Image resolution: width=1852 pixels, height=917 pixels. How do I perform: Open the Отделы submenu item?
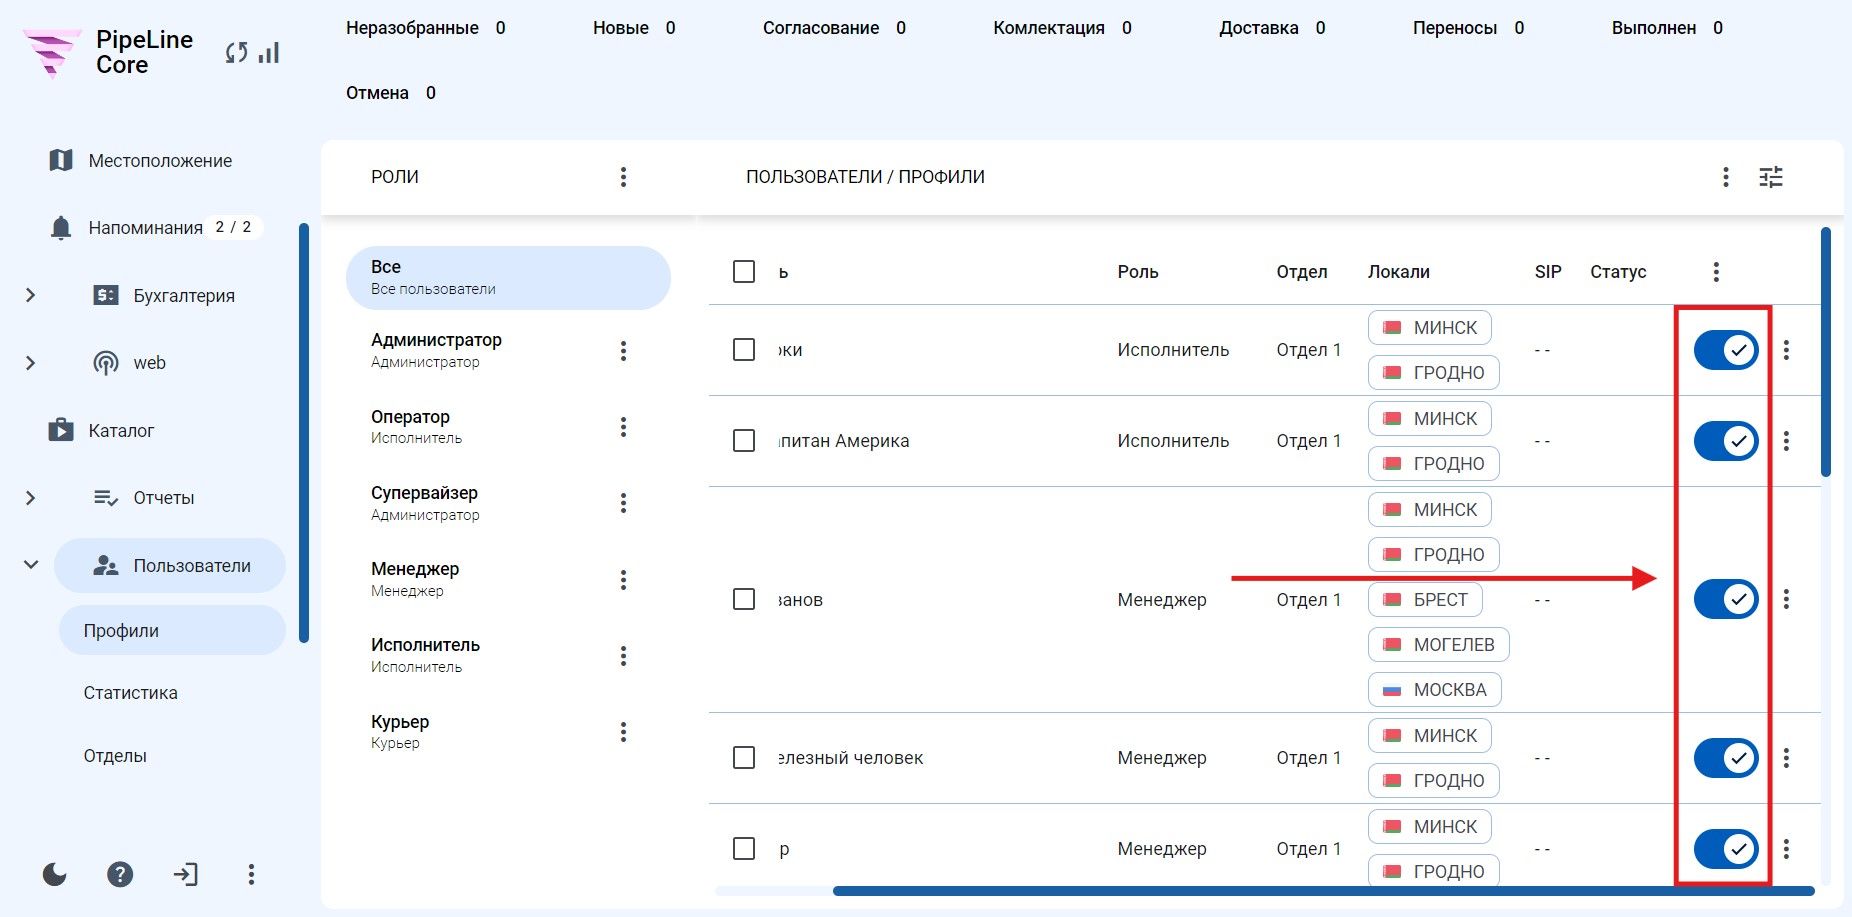click(115, 756)
